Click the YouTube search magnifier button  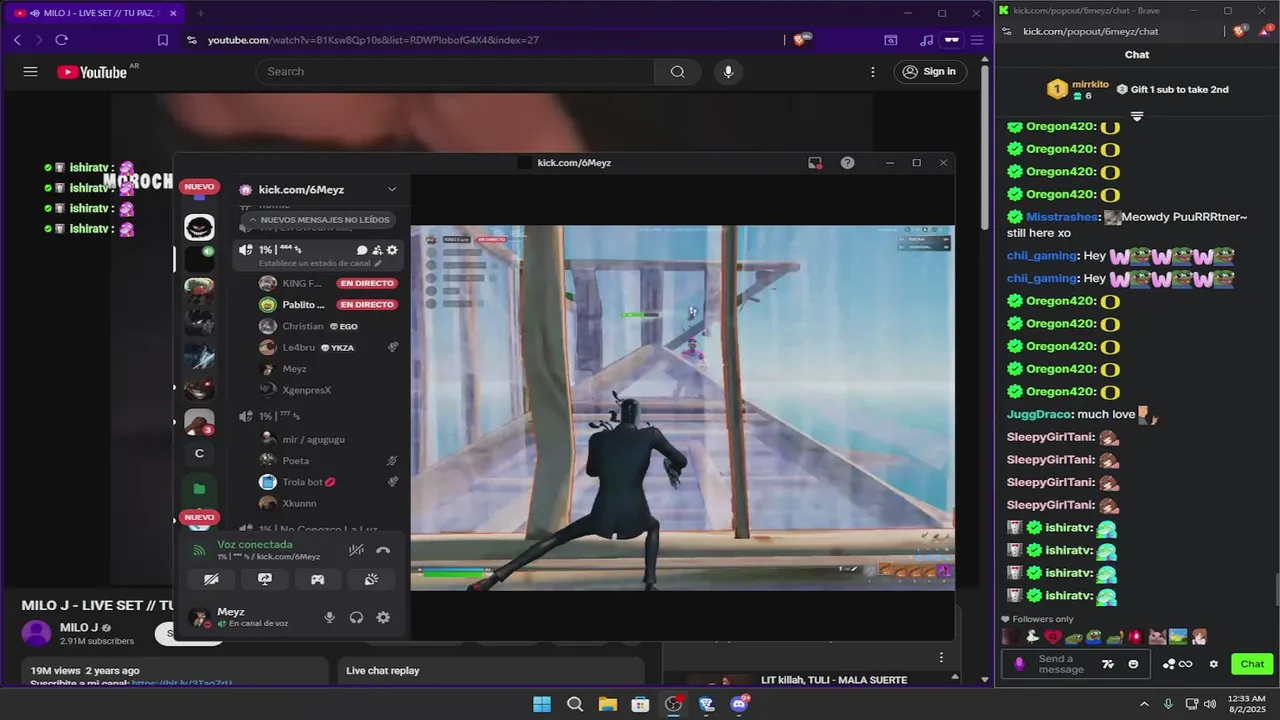677,72
